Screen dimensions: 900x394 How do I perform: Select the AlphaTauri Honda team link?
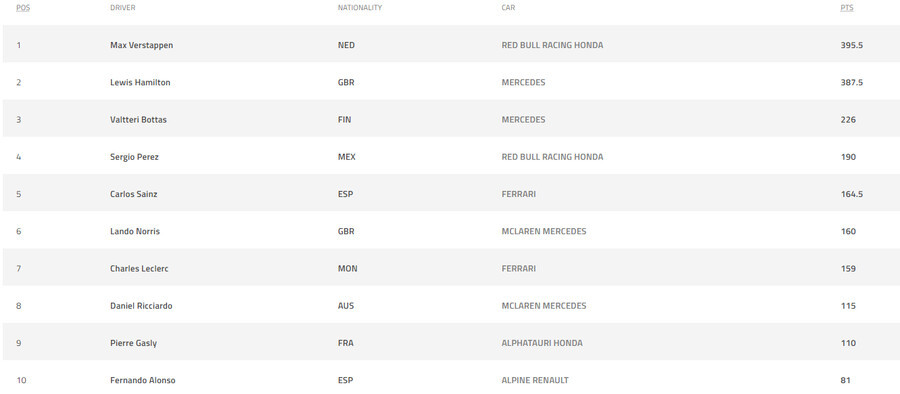[x=542, y=343]
